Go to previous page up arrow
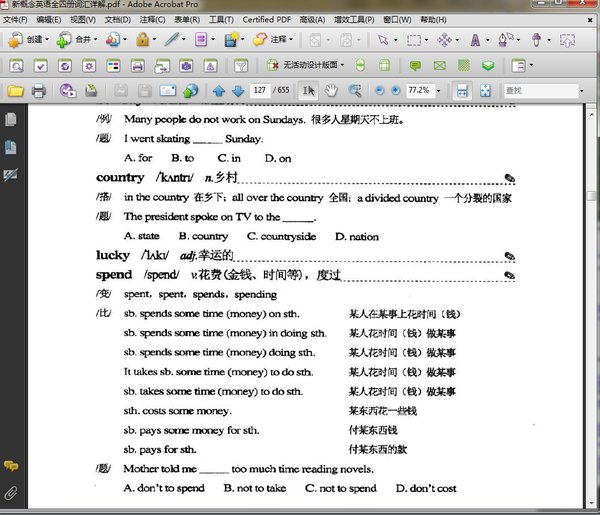The width and height of the screenshot is (600, 515). coord(219,91)
